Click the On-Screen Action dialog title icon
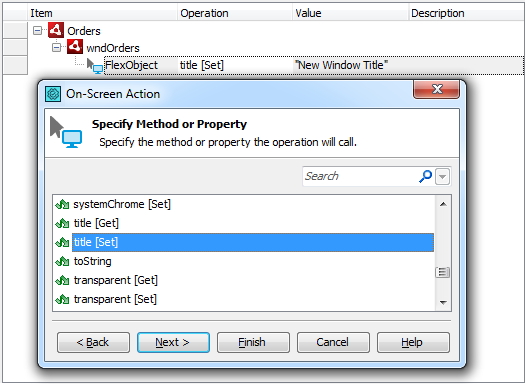Image resolution: width=527 pixels, height=384 pixels. 53,94
